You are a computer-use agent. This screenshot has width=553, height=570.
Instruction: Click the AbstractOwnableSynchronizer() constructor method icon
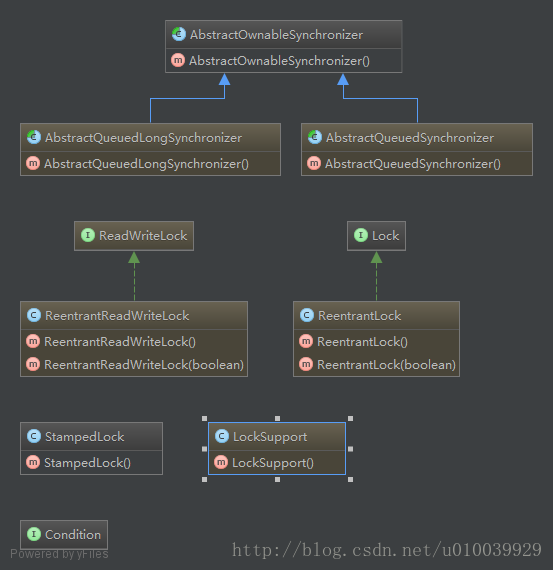[178, 60]
